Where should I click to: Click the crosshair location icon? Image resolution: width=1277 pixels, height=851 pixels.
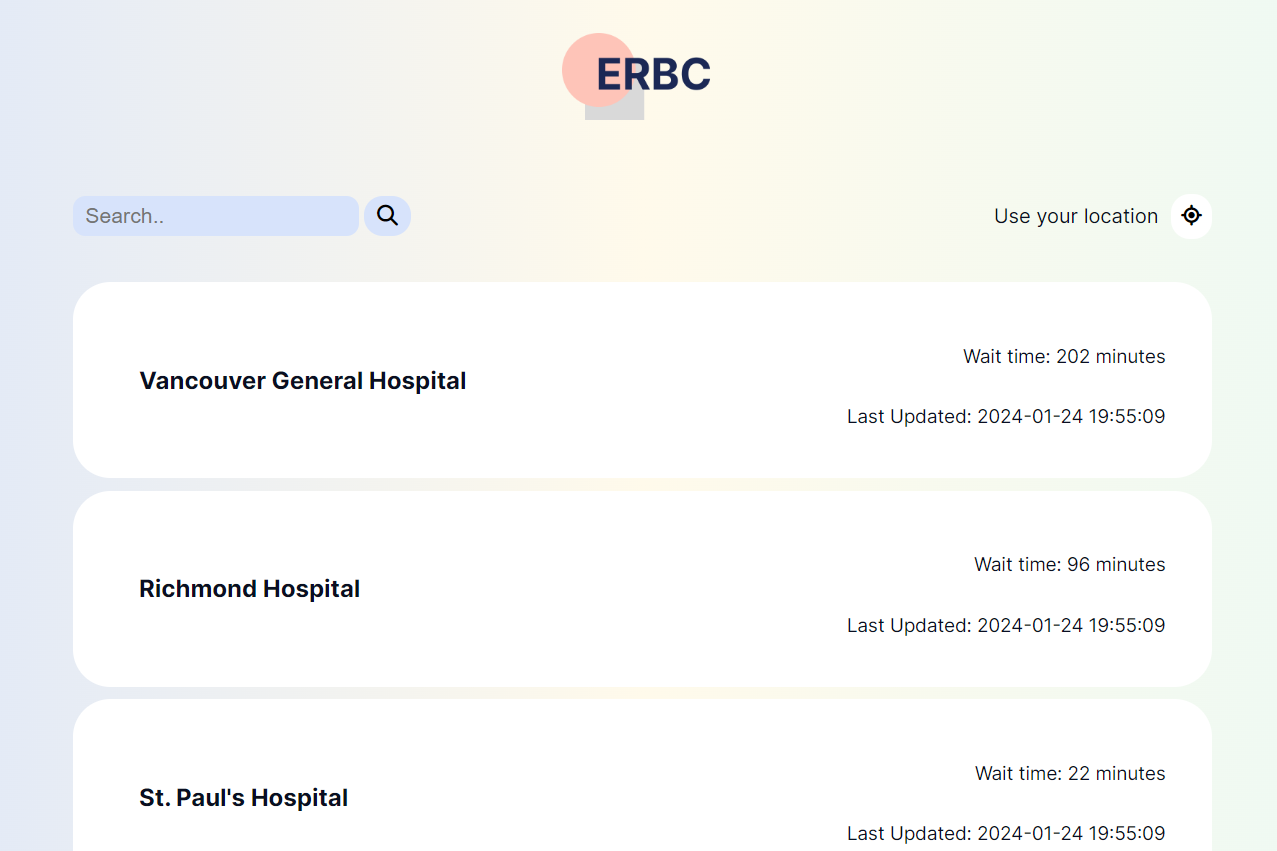click(x=1191, y=216)
